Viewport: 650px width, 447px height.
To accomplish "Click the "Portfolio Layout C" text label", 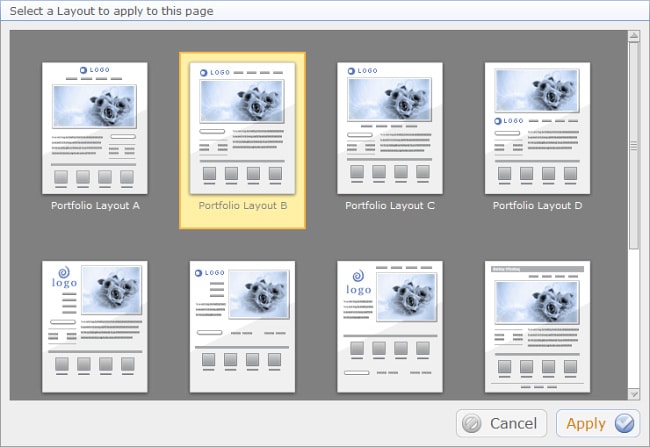I will (x=389, y=206).
